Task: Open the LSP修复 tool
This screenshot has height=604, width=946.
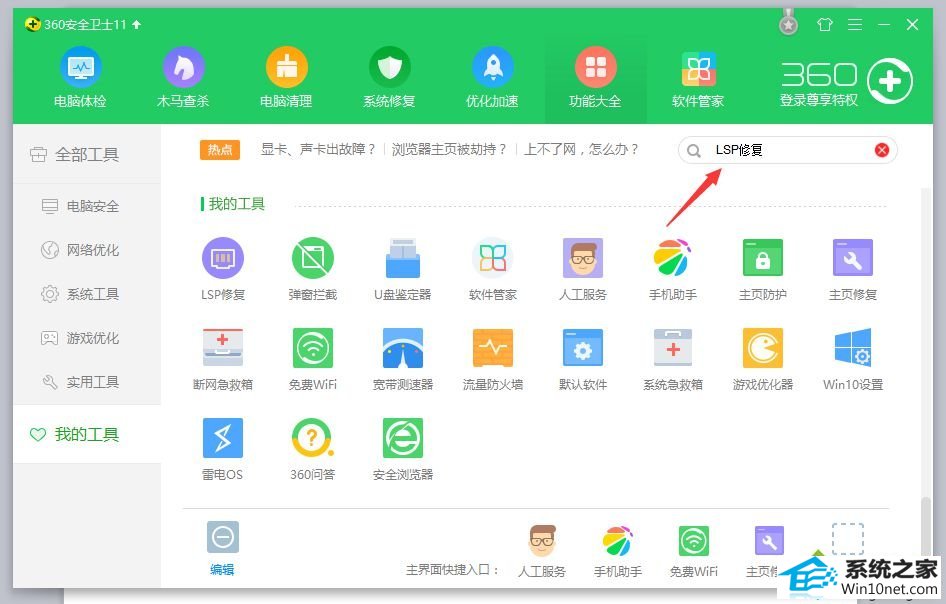Action: click(223, 269)
